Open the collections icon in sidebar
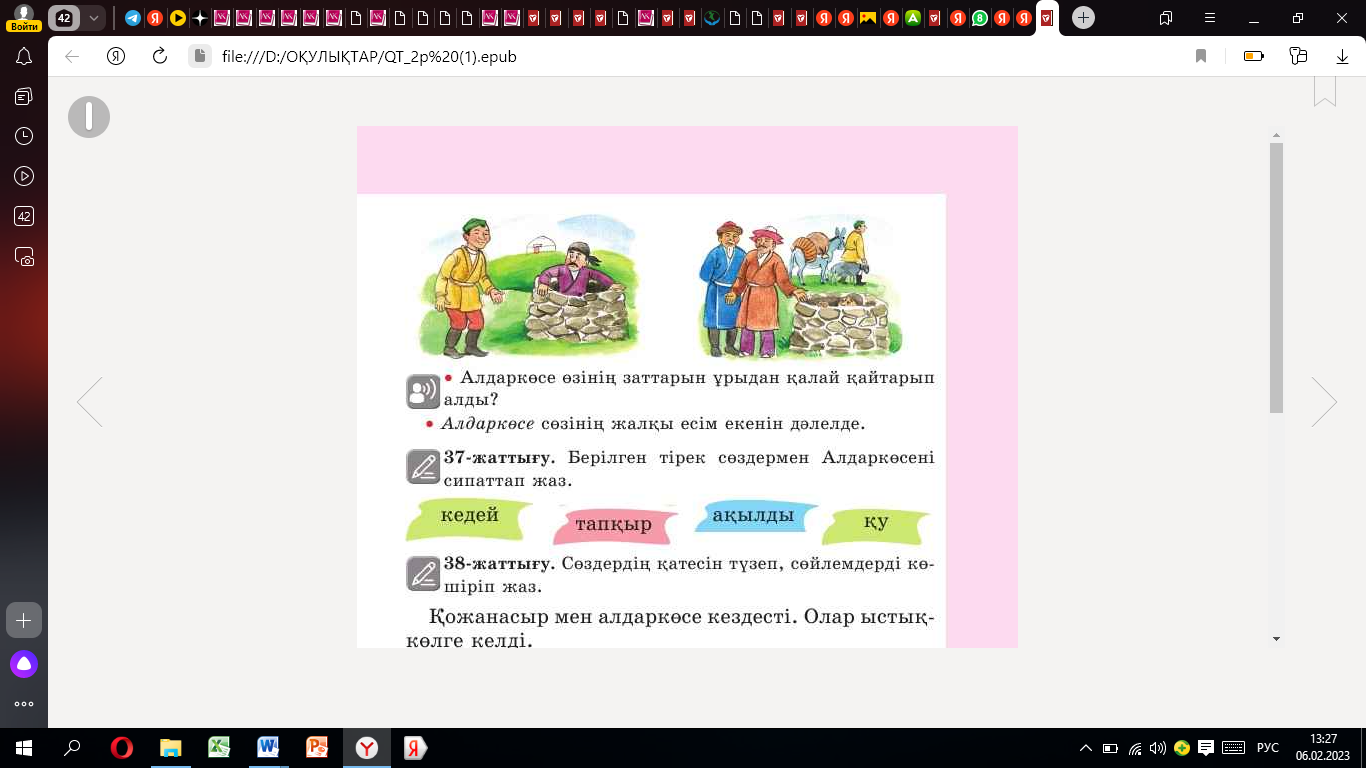The width and height of the screenshot is (1366, 768). 24,96
